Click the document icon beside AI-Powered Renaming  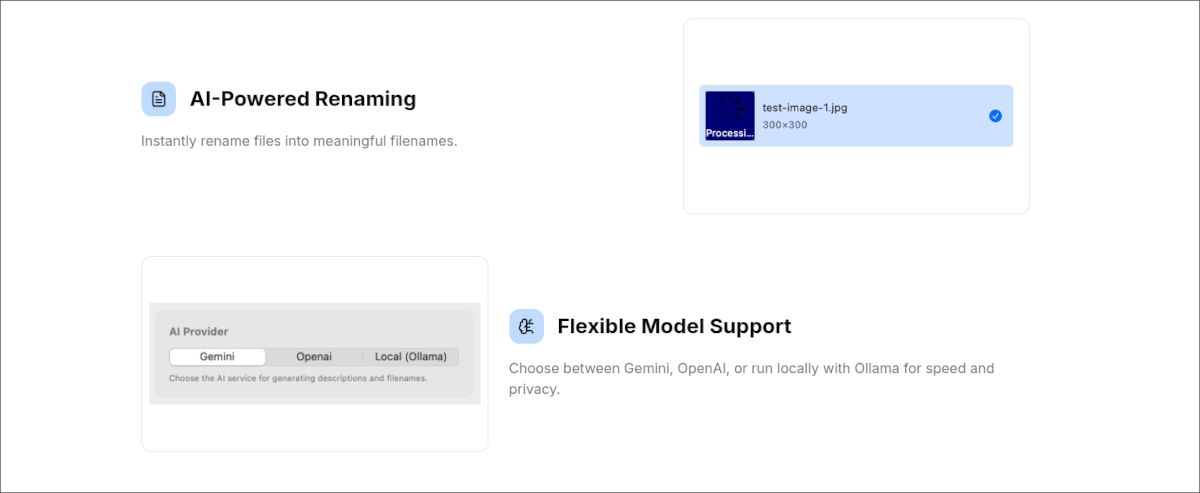158,99
